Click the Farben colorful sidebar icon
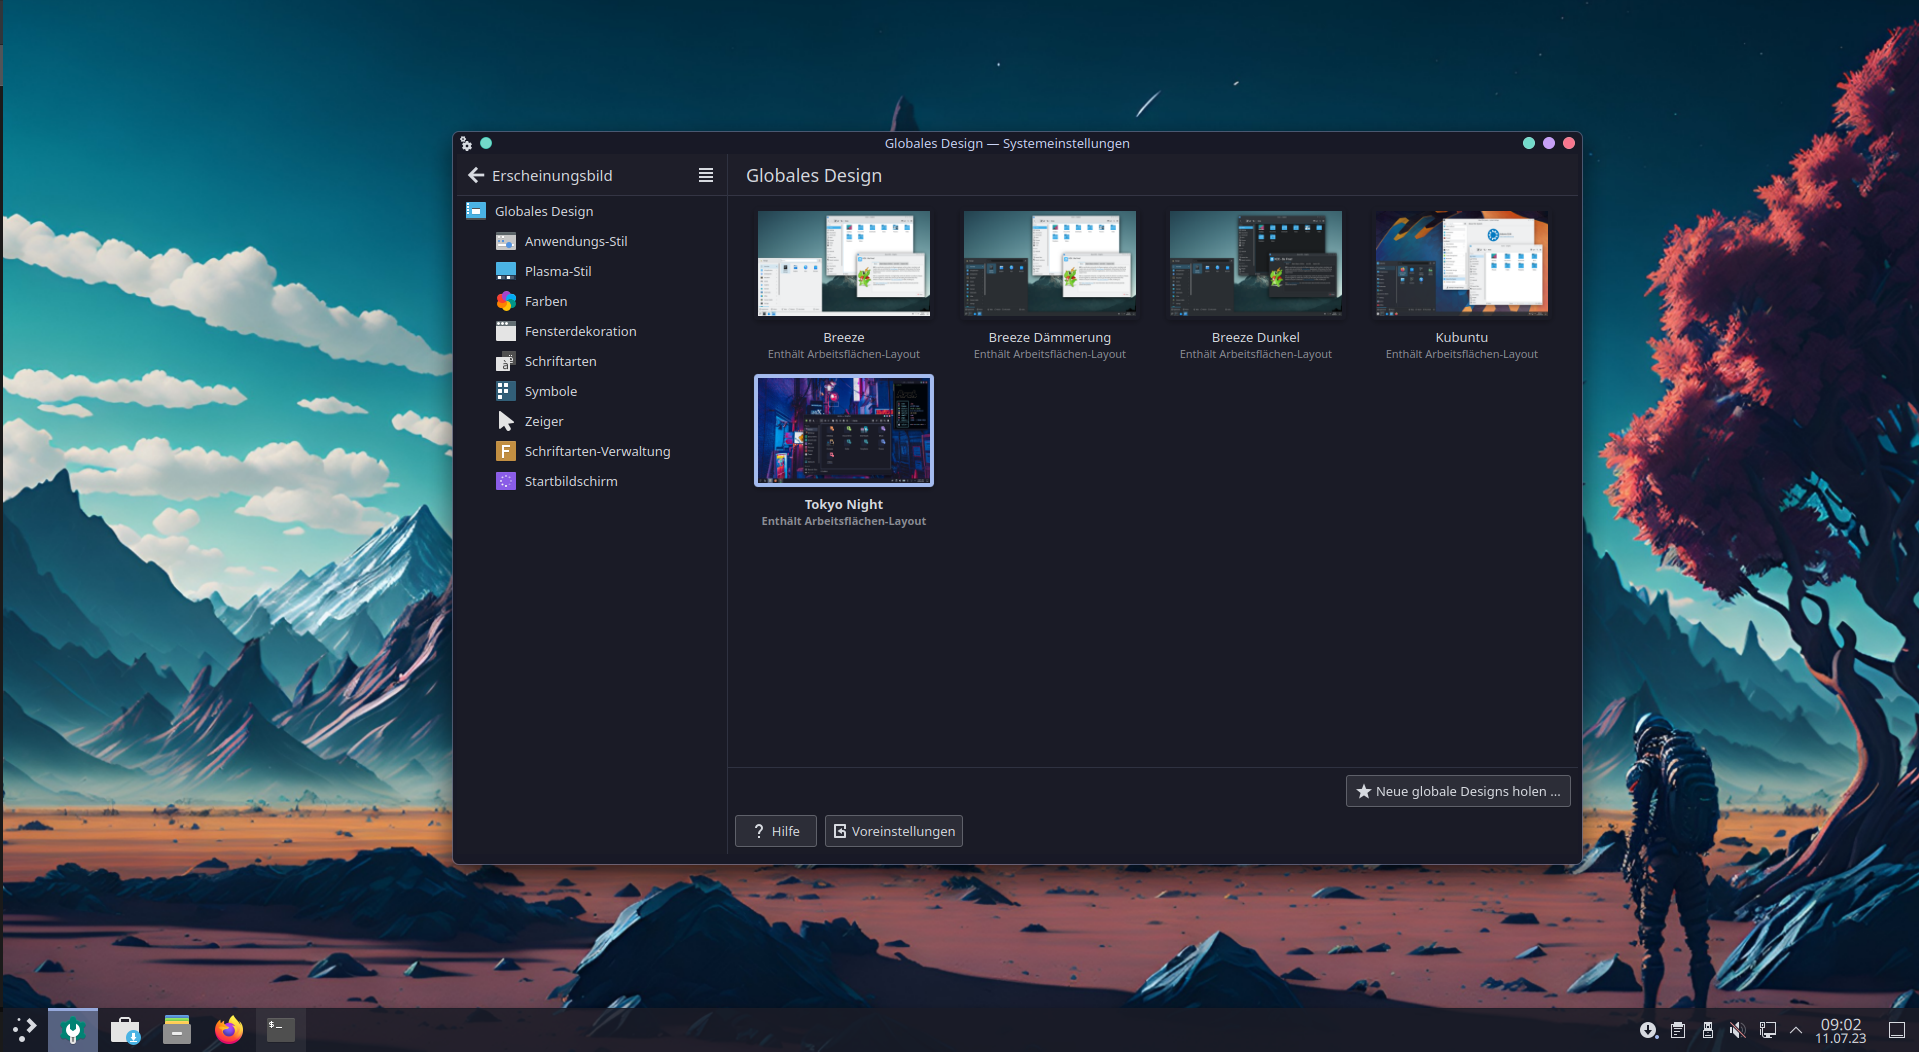Viewport: 1919px width, 1052px height. point(506,301)
